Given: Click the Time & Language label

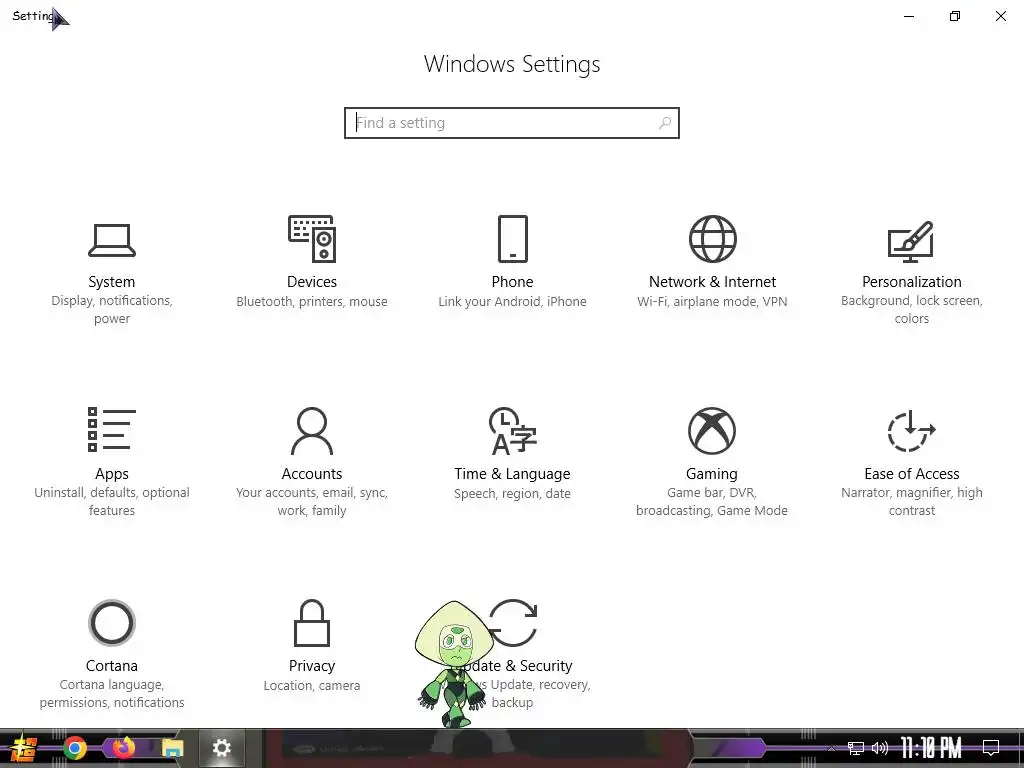Looking at the screenshot, I should click(x=513, y=473).
